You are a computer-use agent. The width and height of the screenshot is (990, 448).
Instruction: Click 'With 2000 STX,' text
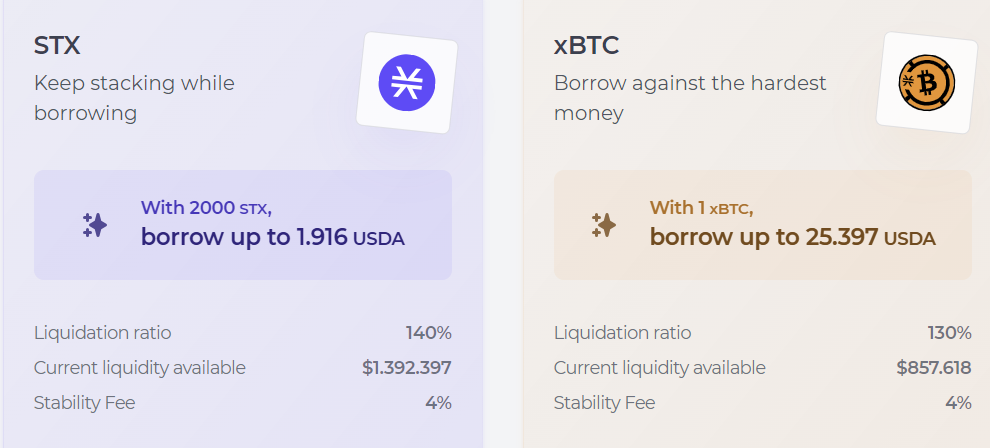click(206, 208)
